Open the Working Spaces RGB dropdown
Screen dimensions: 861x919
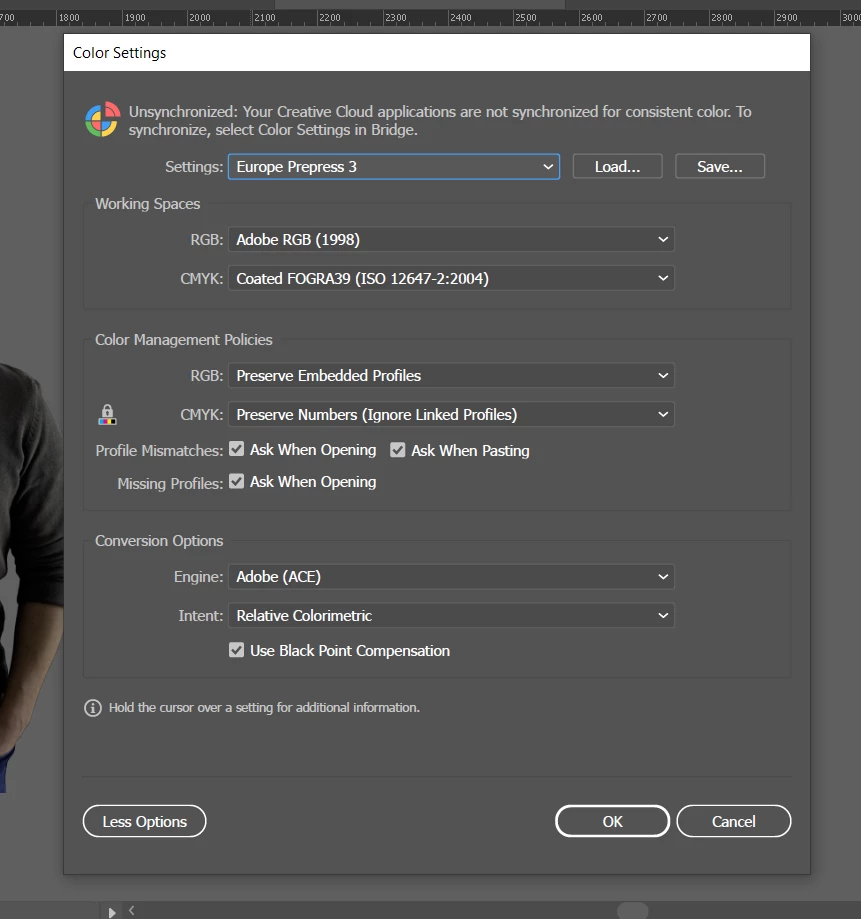451,240
